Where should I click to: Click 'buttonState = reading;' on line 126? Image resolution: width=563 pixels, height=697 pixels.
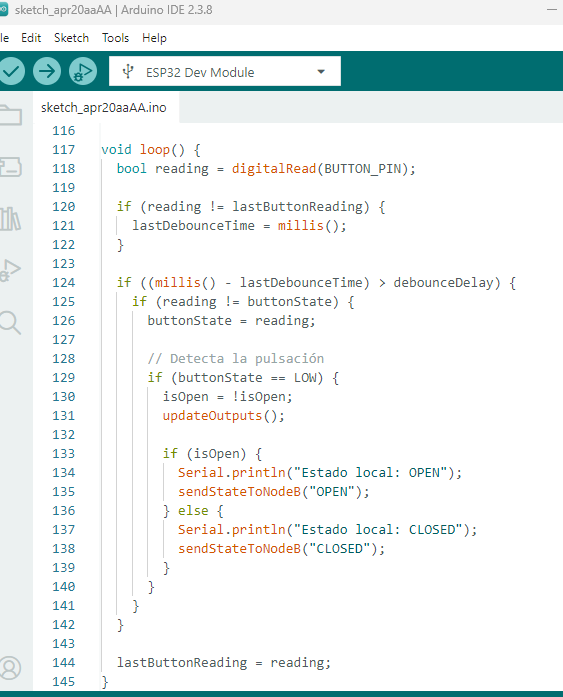click(x=232, y=320)
